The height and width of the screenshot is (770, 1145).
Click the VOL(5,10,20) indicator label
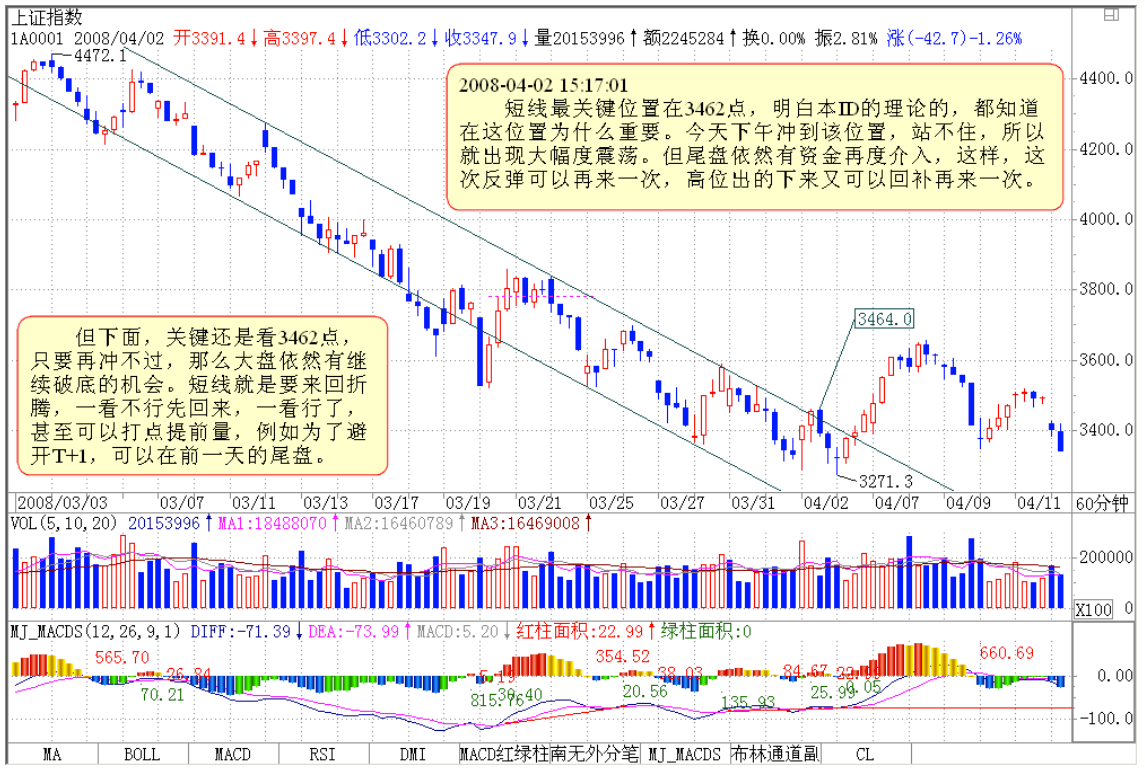(x=64, y=523)
